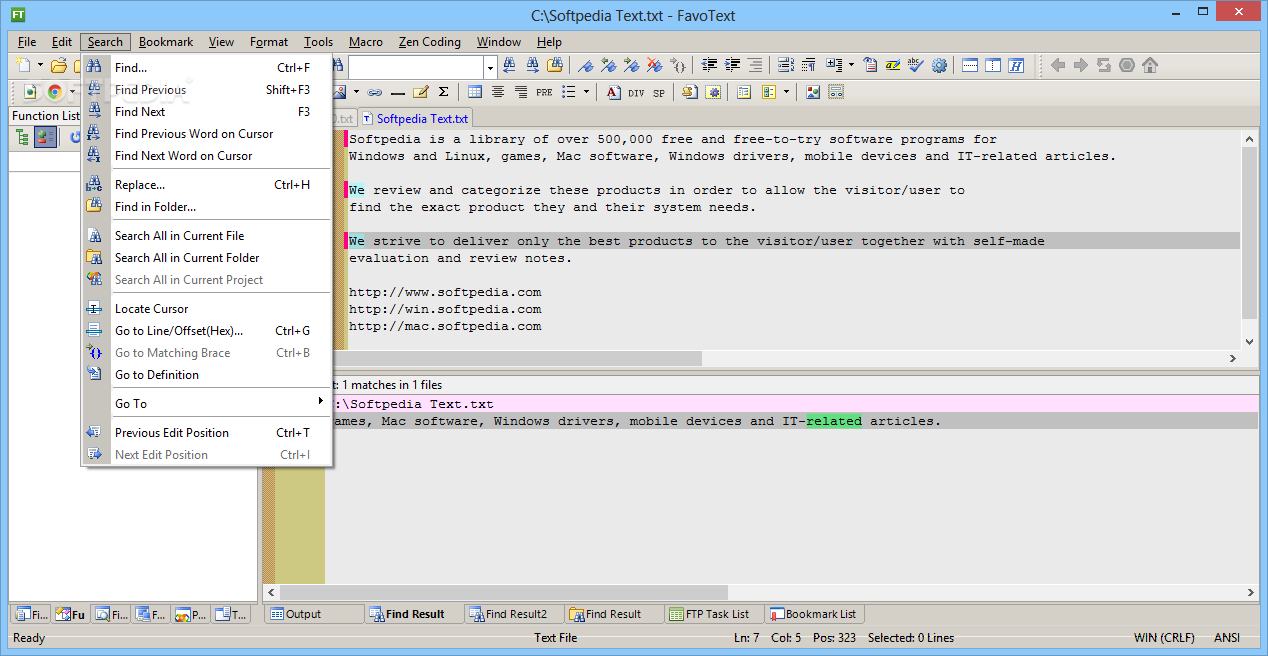This screenshot has width=1268, height=656.
Task: Click the spell check abc icon
Action: (x=915, y=66)
